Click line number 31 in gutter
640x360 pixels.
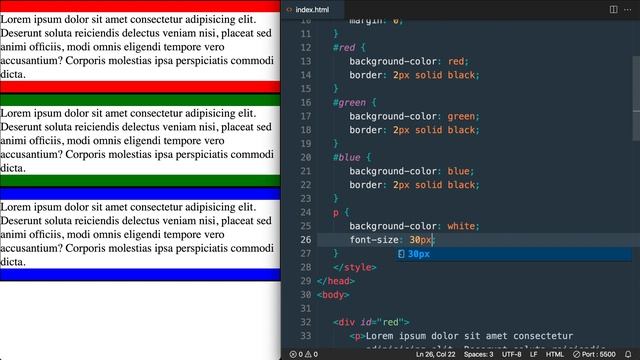click(305, 308)
